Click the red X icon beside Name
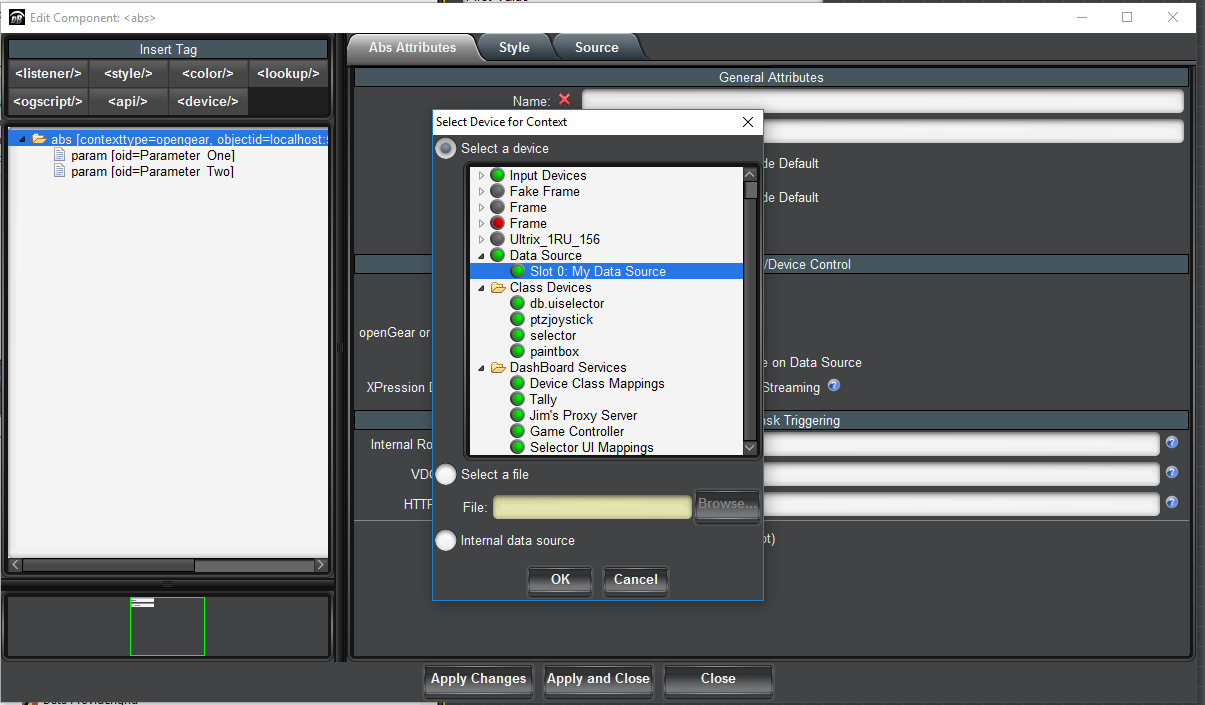Viewport: 1205px width, 705px height. pyautogui.click(x=564, y=100)
